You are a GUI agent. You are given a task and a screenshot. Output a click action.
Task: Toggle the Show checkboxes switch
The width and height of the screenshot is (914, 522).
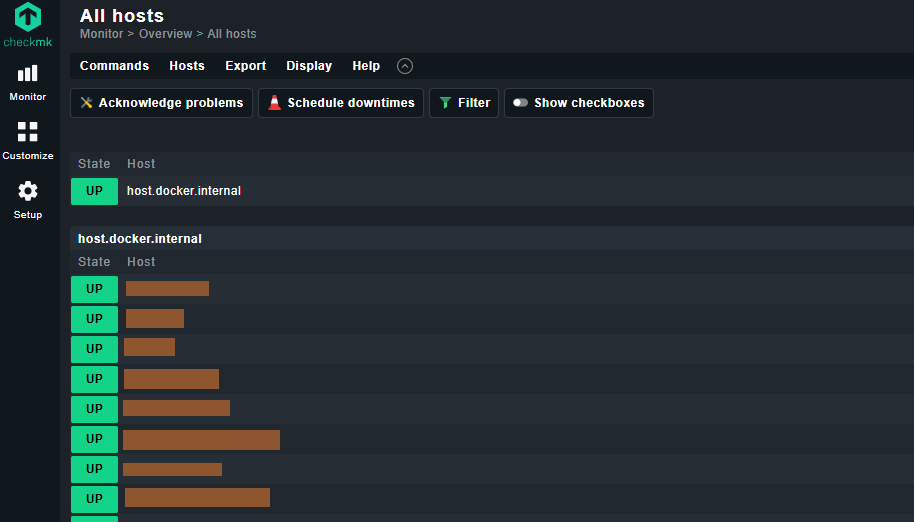pos(520,103)
